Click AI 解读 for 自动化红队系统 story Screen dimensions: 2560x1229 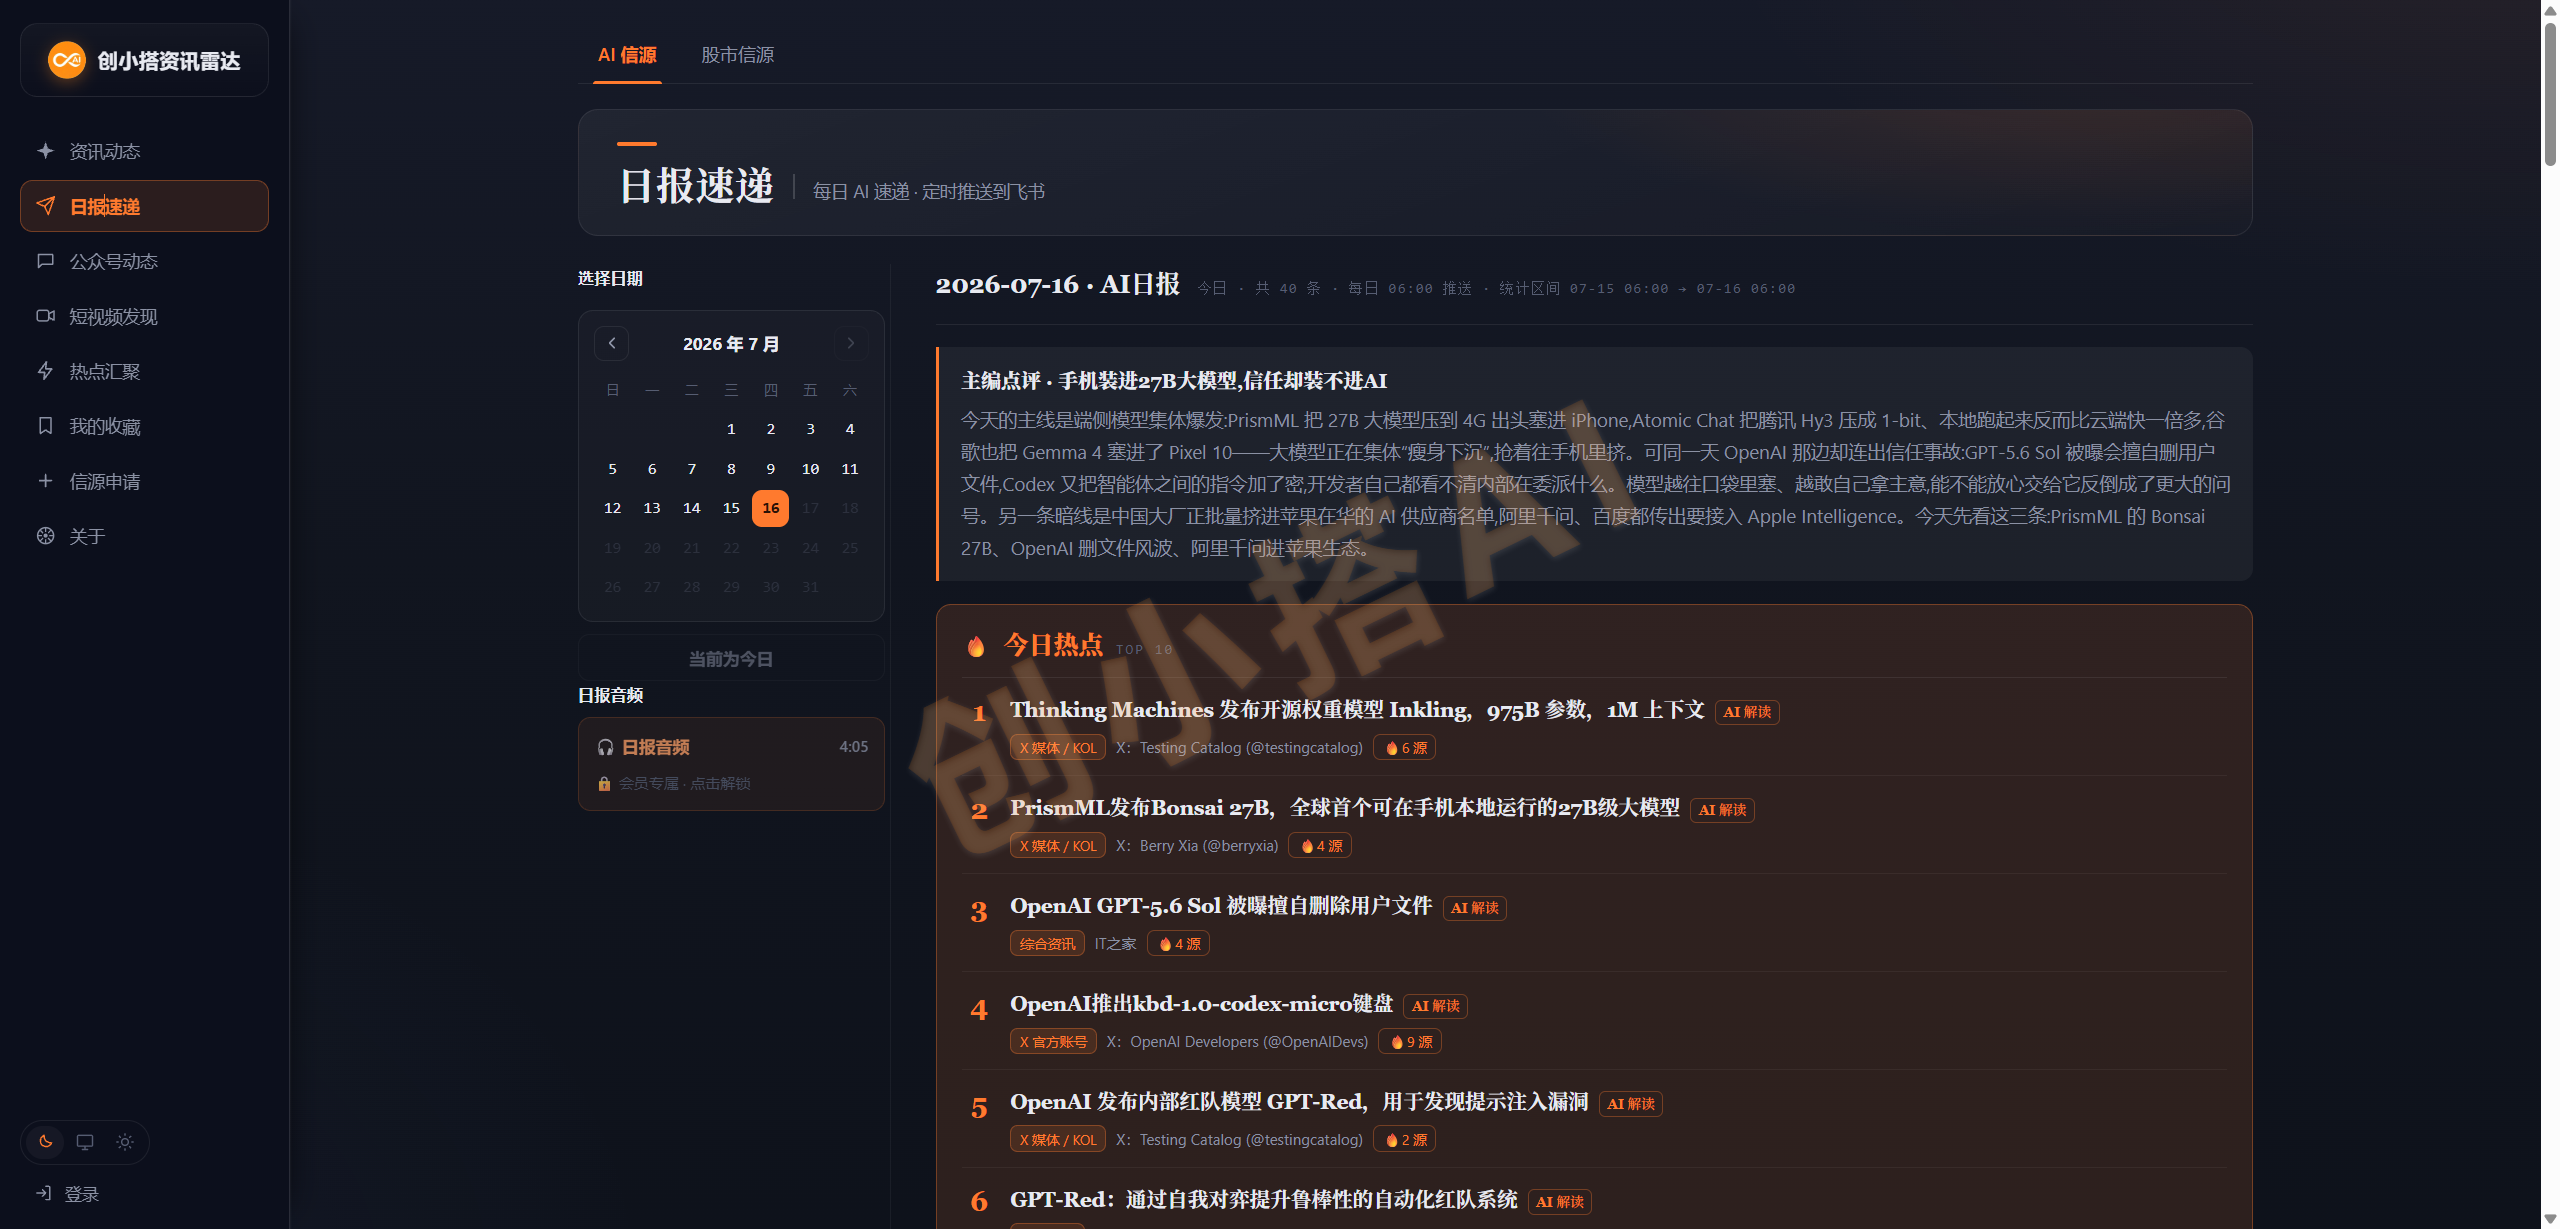(x=1560, y=1202)
